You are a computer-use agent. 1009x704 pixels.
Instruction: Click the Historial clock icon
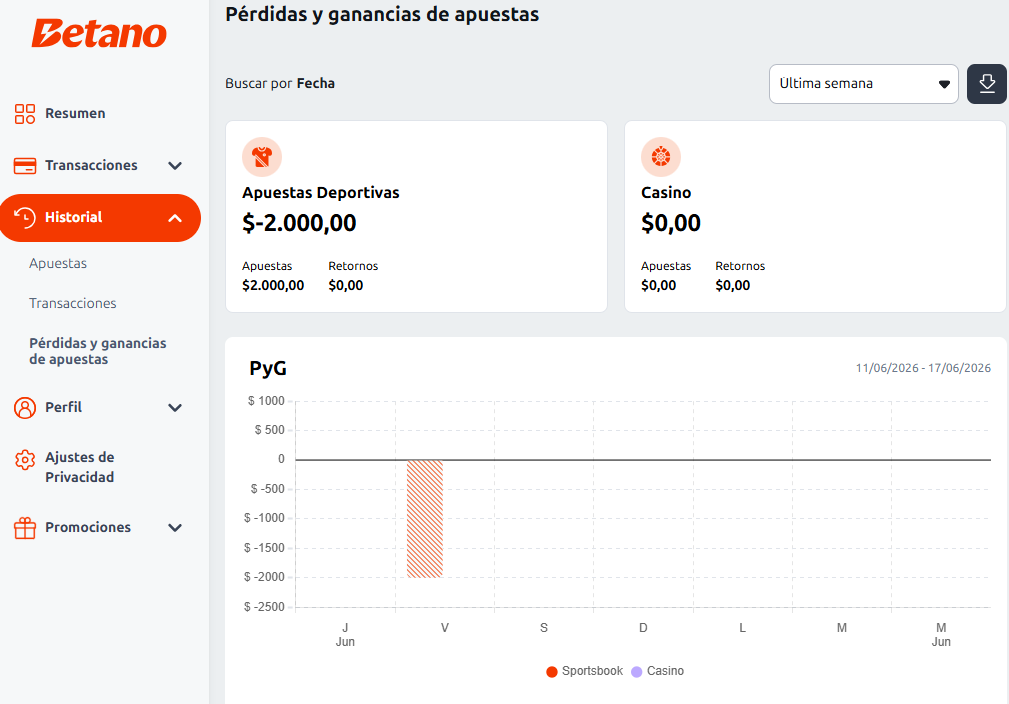pos(24,218)
